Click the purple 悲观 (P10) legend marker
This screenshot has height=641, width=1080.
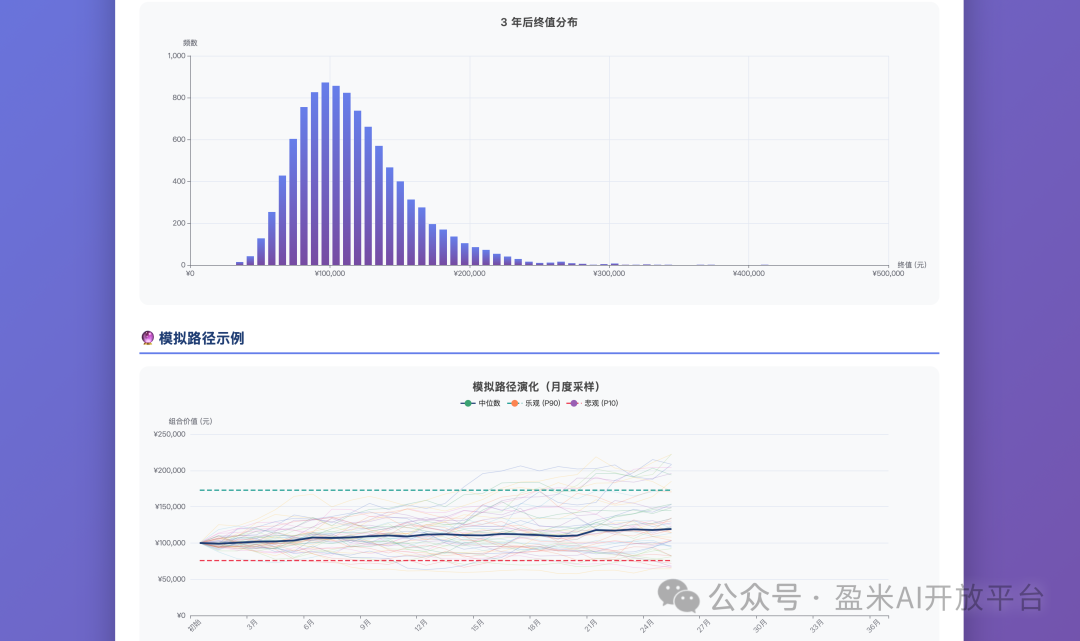pos(574,404)
